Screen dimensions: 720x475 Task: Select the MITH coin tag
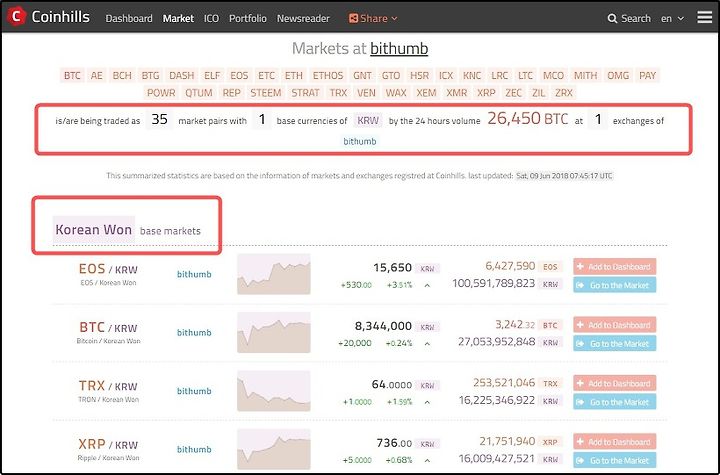[x=585, y=75]
